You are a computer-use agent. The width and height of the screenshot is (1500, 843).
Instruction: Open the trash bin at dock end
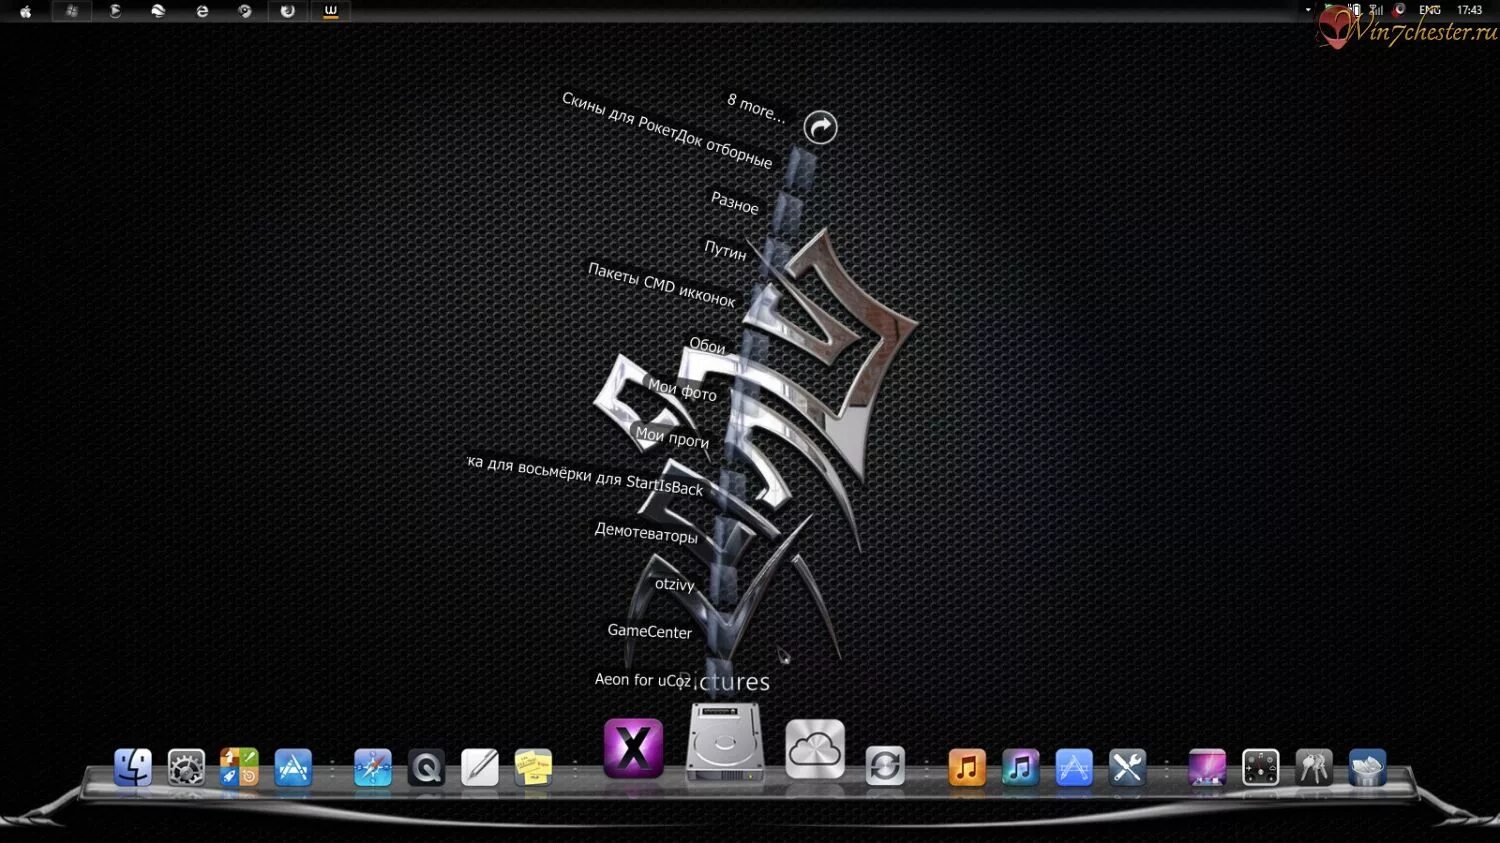(x=1367, y=768)
